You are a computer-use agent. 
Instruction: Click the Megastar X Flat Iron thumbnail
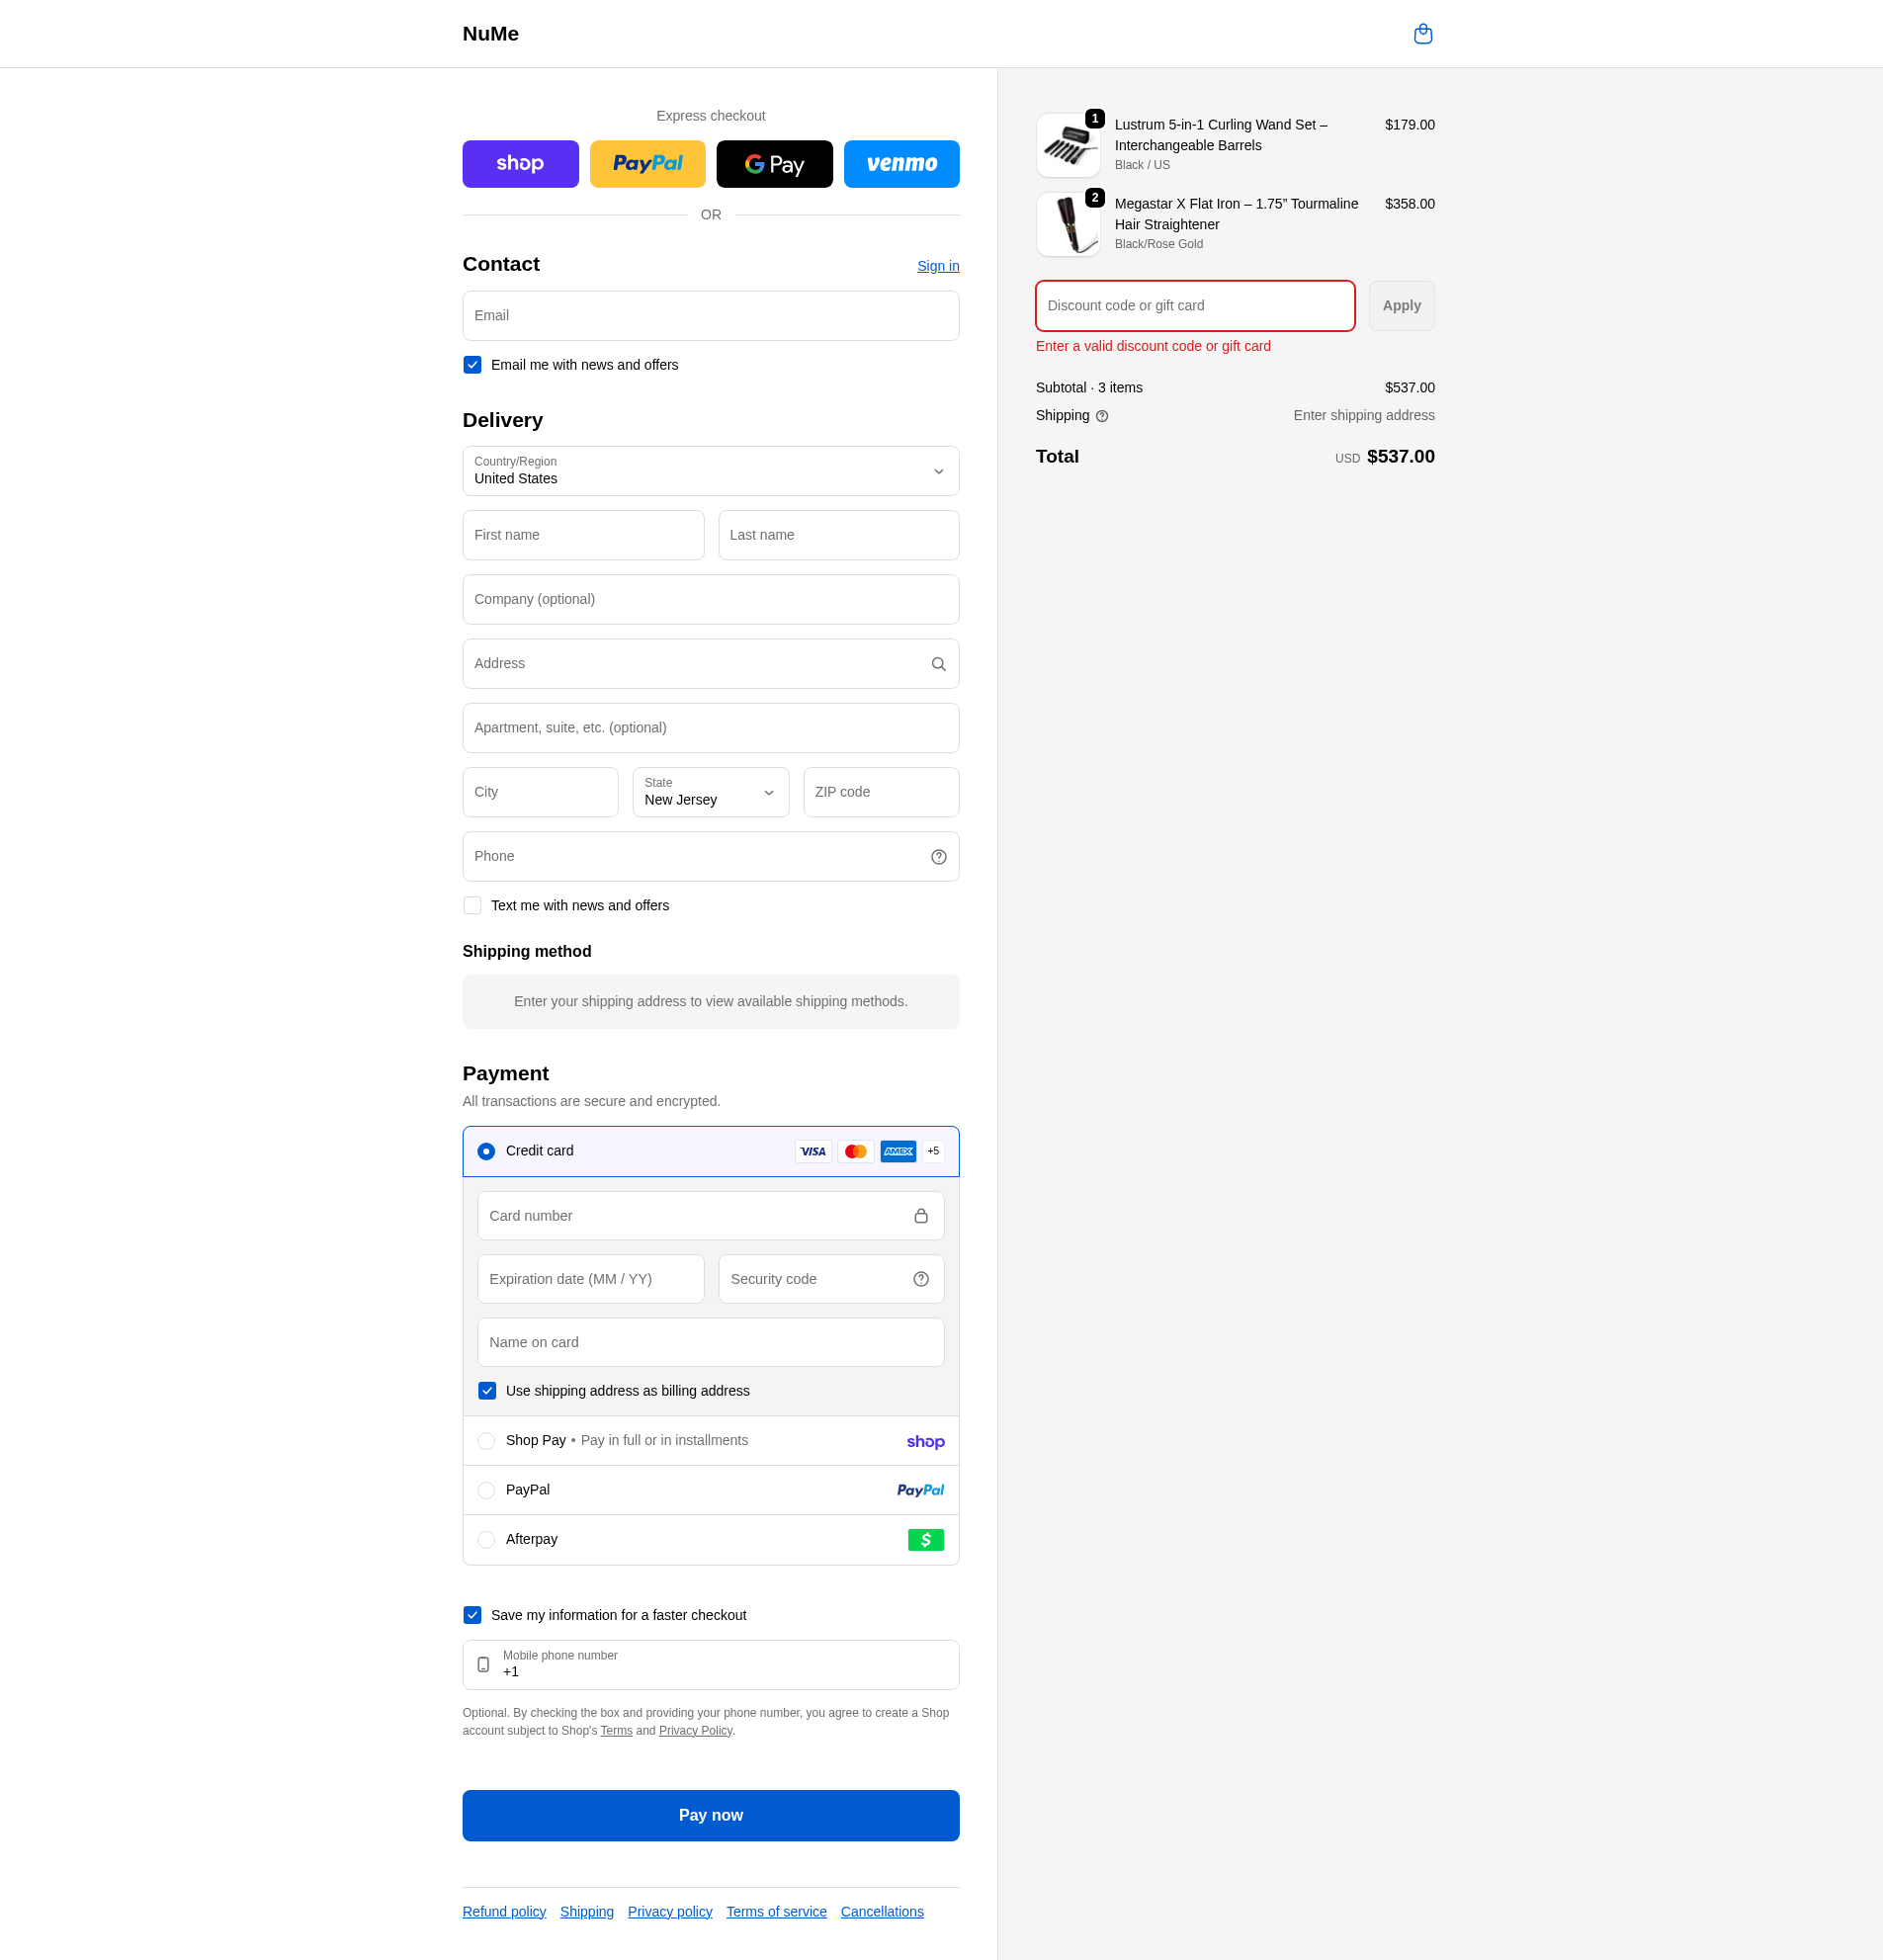1067,225
